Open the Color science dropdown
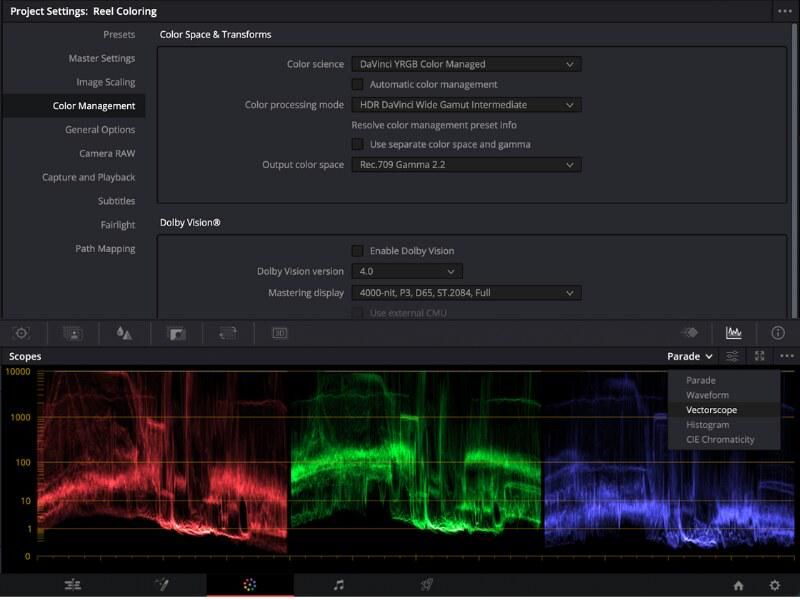This screenshot has height=600, width=800. [x=466, y=63]
